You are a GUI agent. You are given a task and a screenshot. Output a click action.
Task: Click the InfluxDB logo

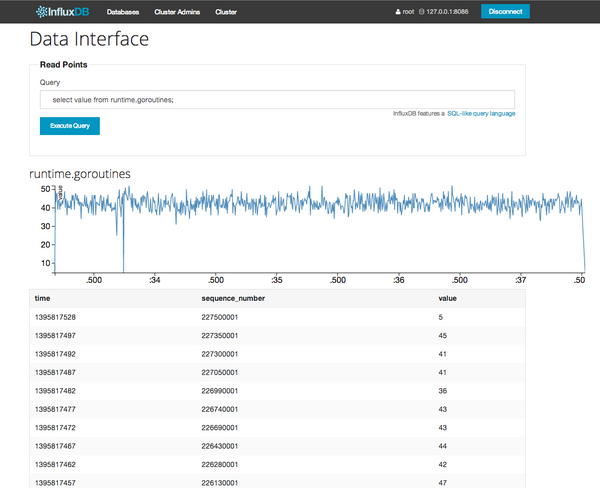click(x=62, y=12)
